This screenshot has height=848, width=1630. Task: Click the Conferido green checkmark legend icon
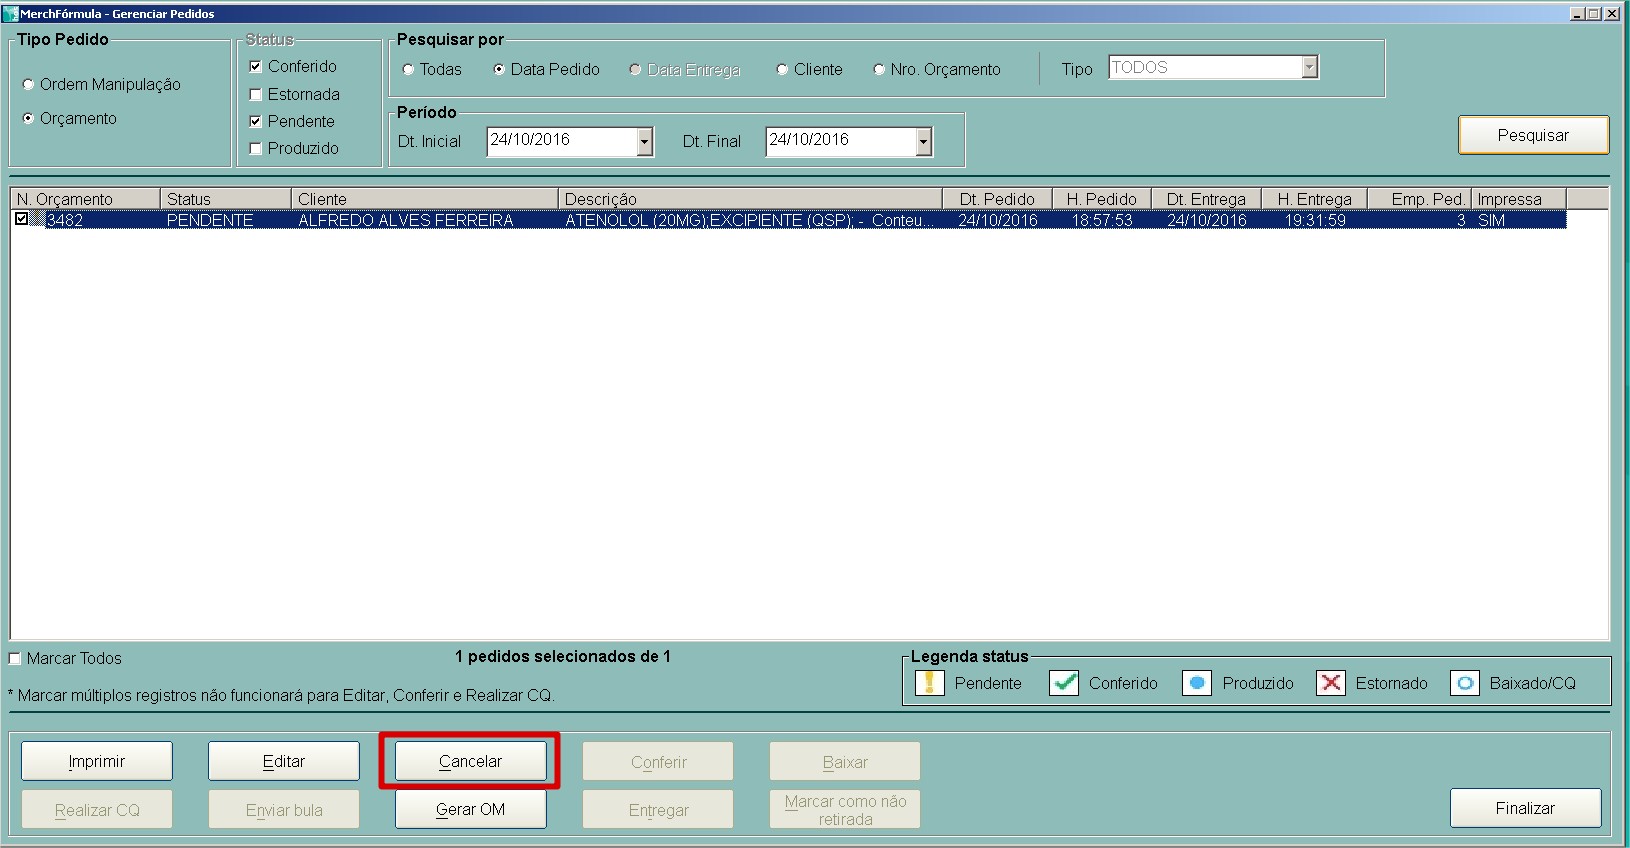coord(1064,683)
